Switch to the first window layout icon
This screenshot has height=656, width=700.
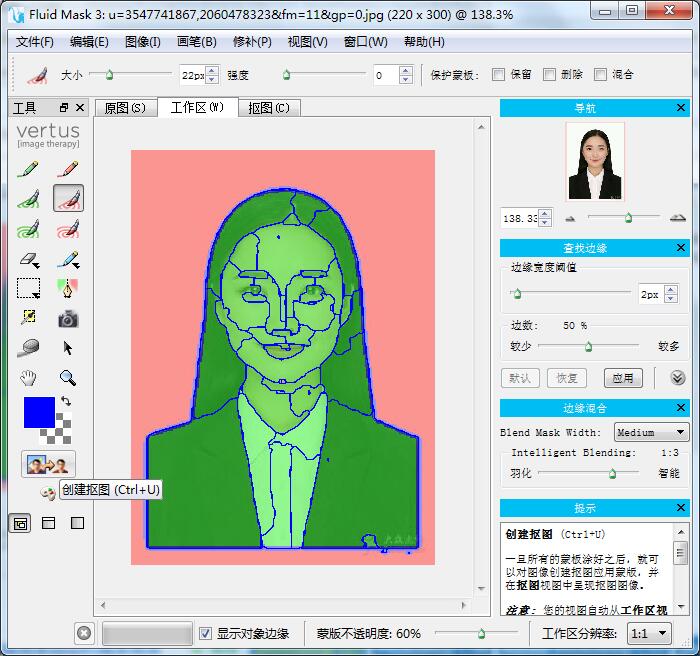[x=20, y=523]
